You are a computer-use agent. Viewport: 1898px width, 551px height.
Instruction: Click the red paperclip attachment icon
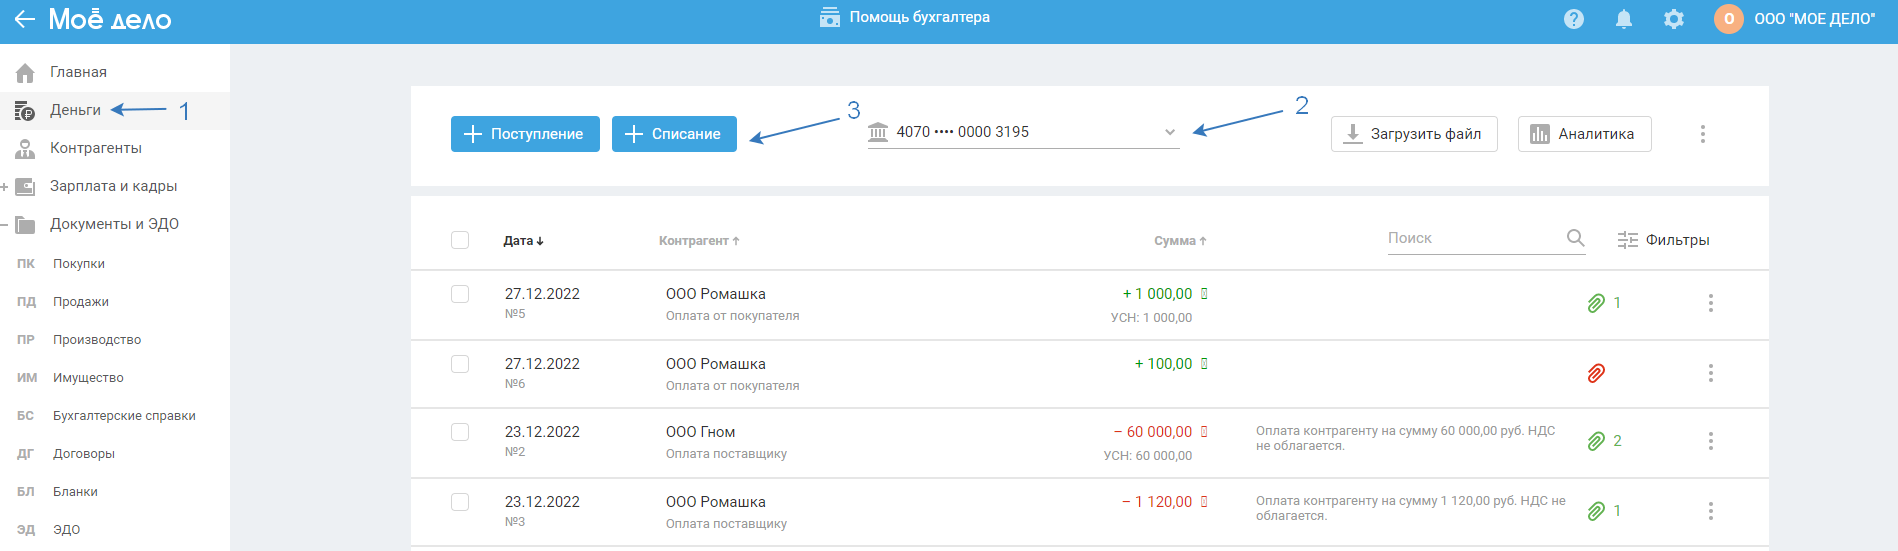pyautogui.click(x=1596, y=373)
